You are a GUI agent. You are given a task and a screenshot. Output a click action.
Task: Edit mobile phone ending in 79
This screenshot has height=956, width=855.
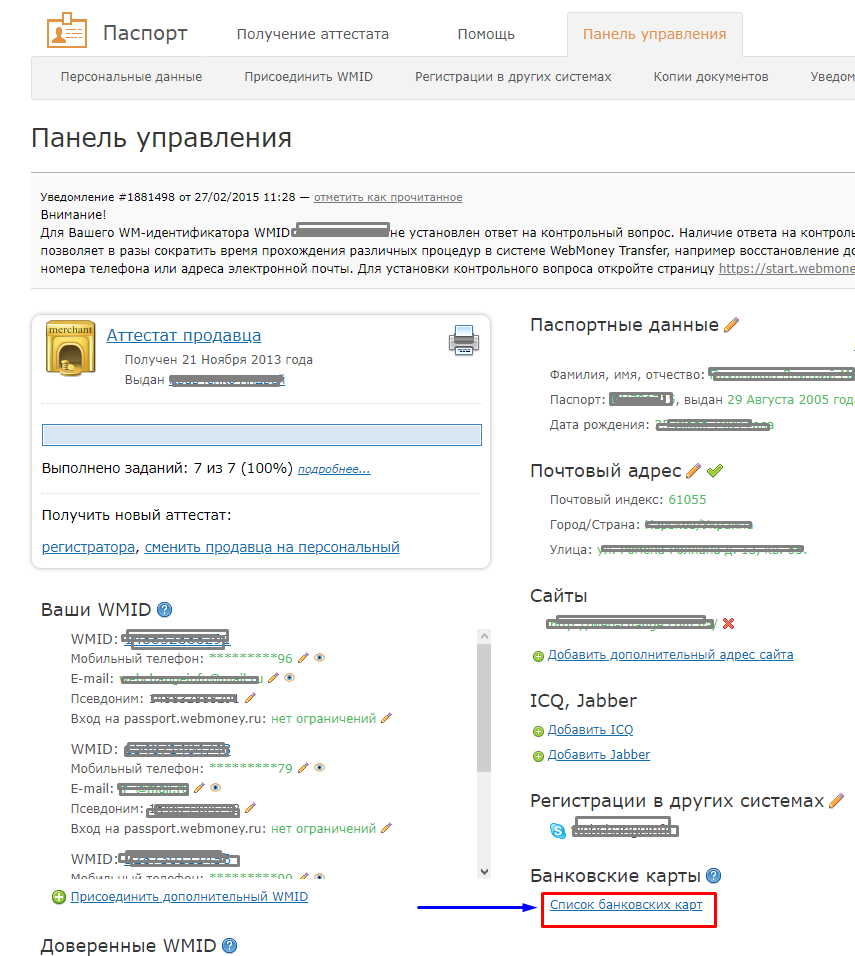[303, 768]
